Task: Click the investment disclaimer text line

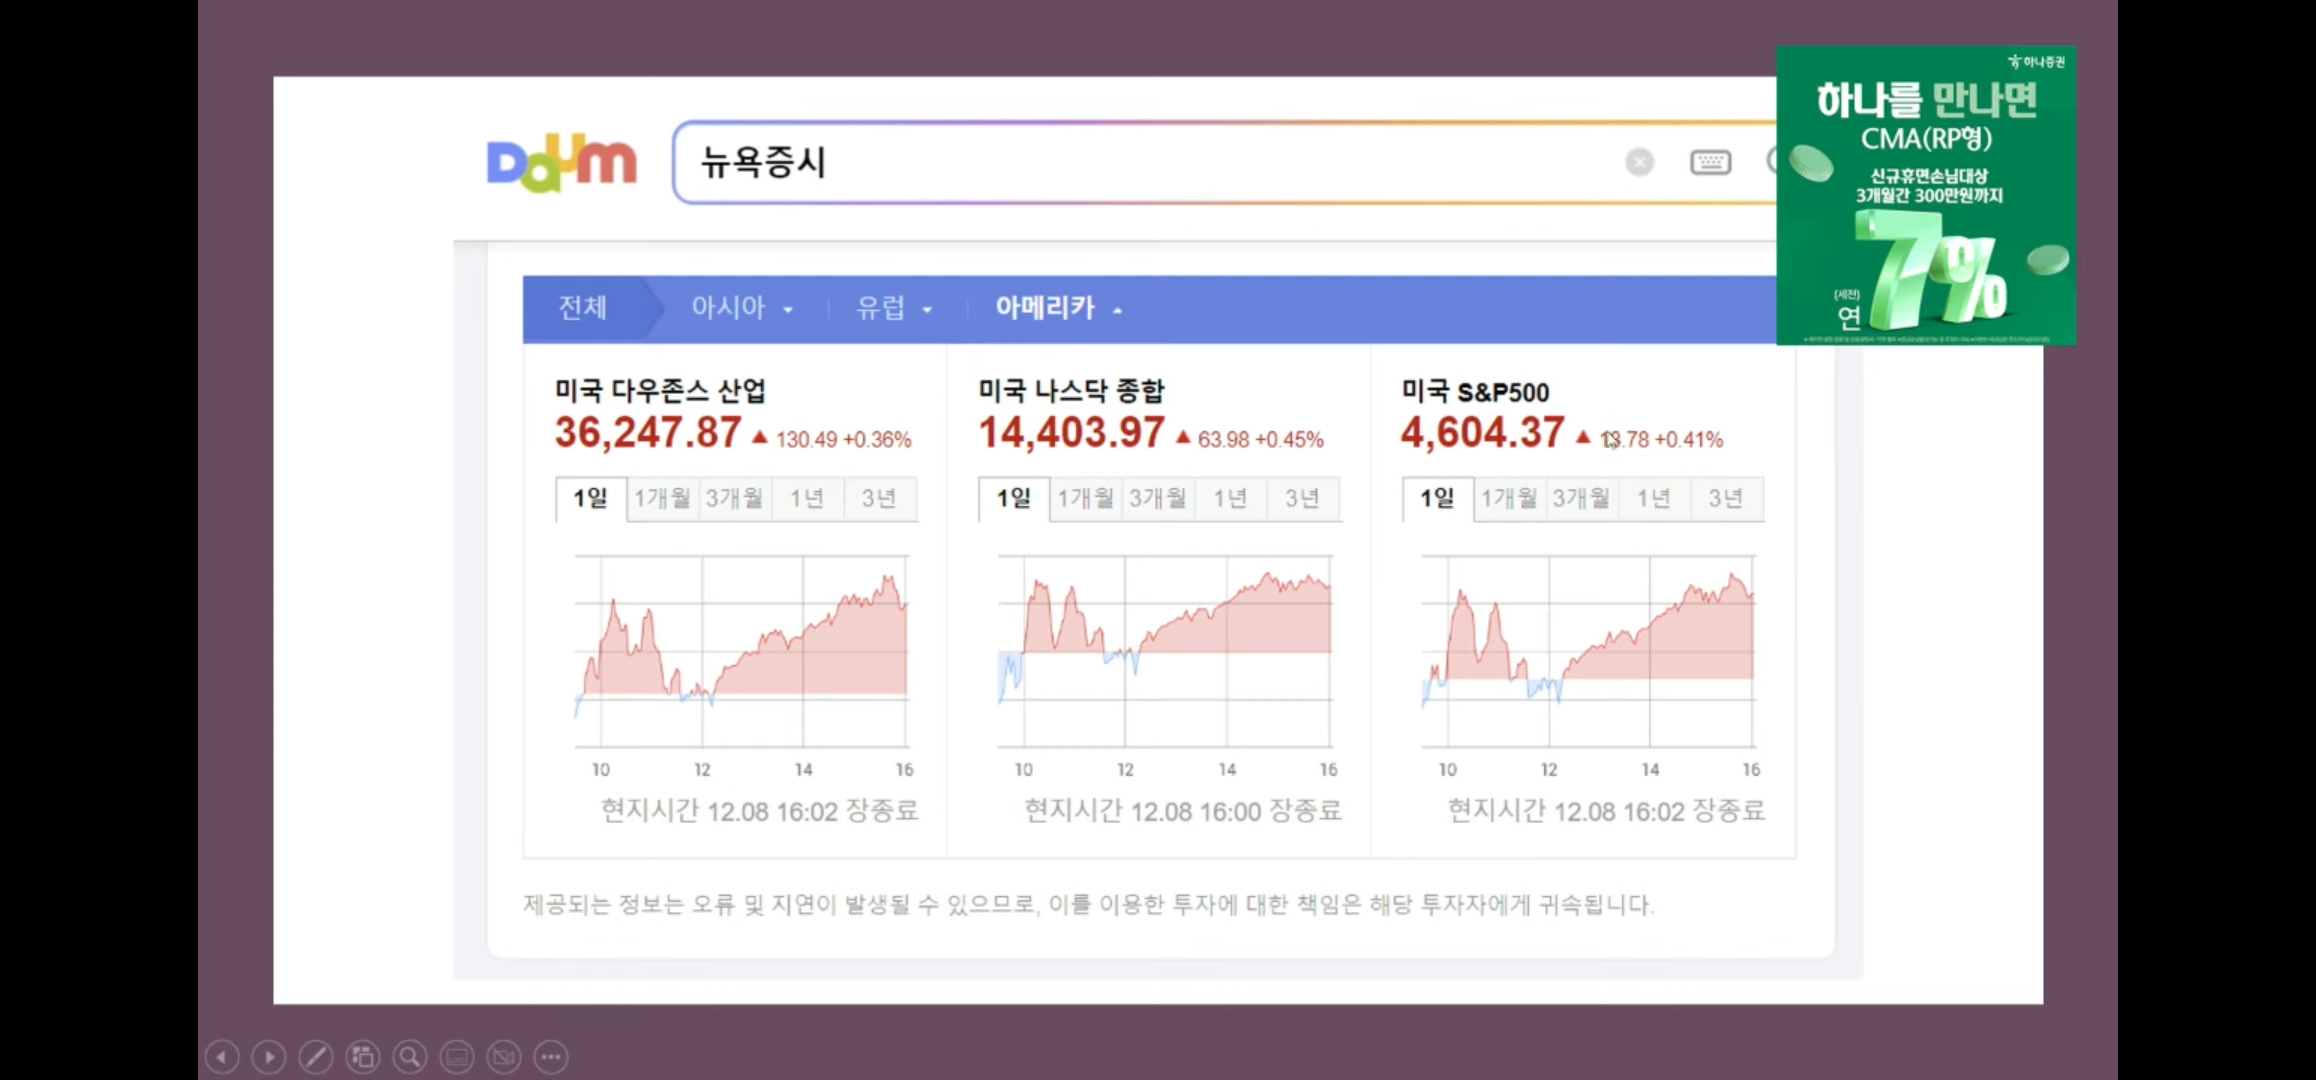Action: pyautogui.click(x=1088, y=905)
